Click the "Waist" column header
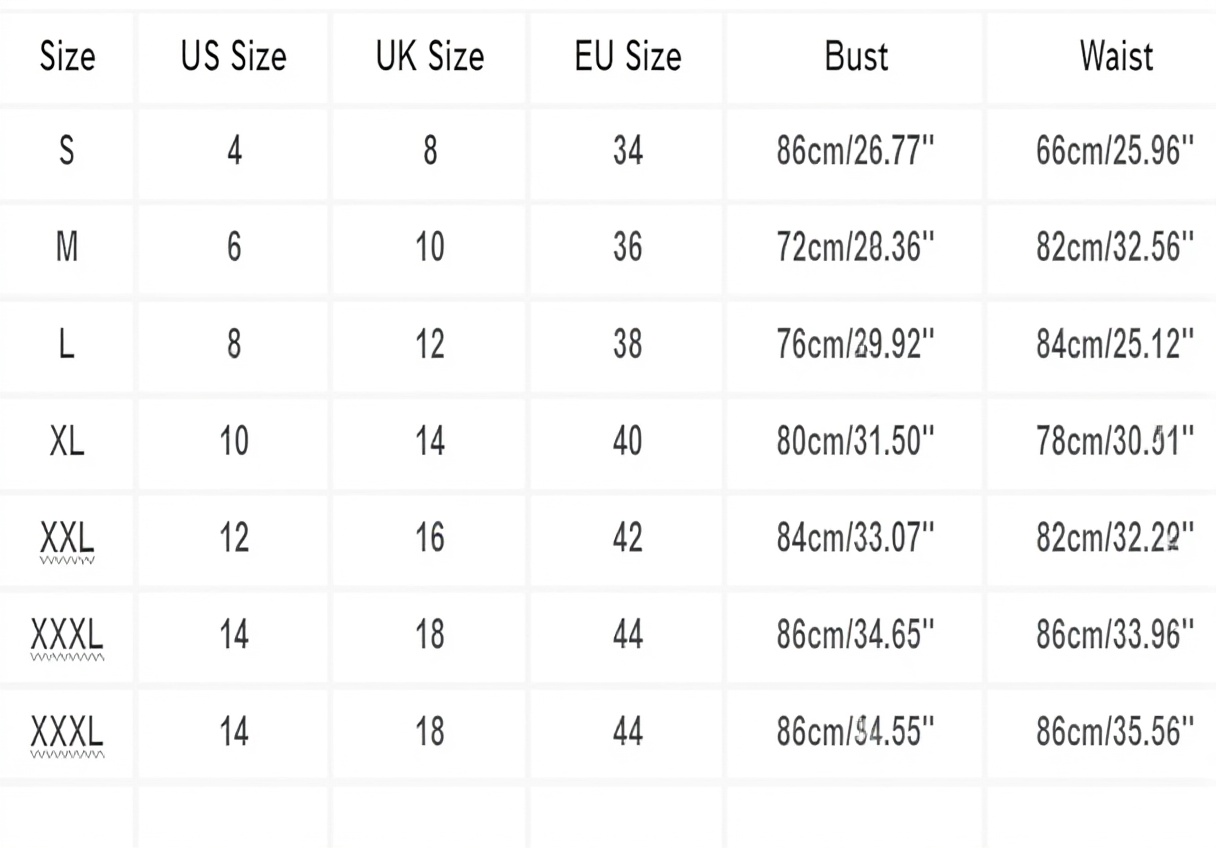The height and width of the screenshot is (848, 1216). [1116, 57]
